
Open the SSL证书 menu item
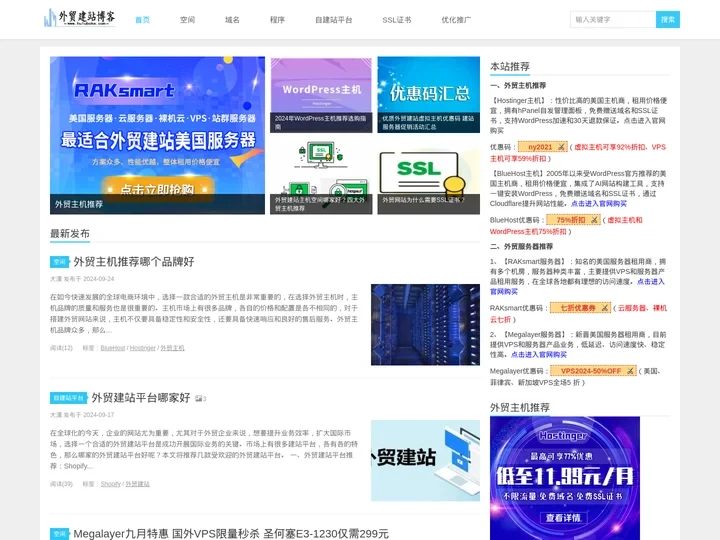click(x=397, y=20)
